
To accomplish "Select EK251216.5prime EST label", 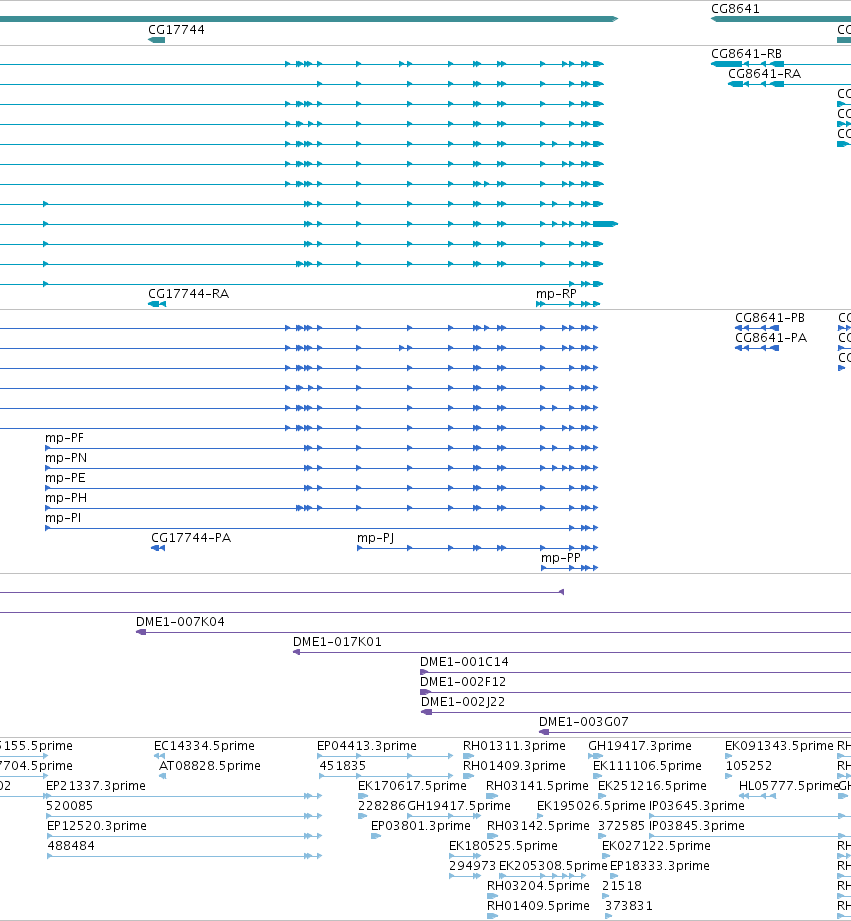I will (x=652, y=785).
